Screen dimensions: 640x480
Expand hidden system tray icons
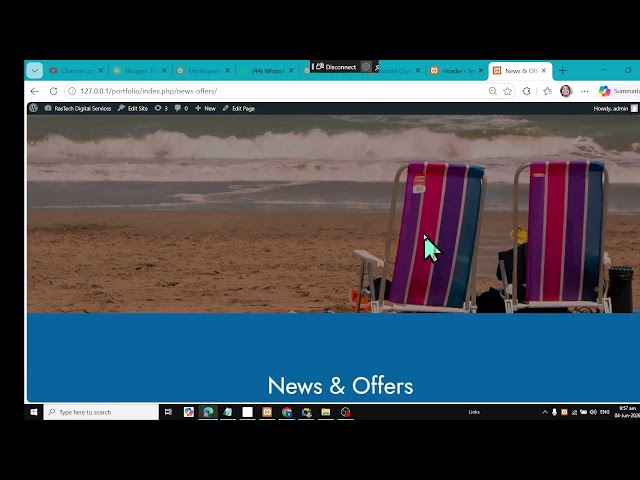(544, 412)
